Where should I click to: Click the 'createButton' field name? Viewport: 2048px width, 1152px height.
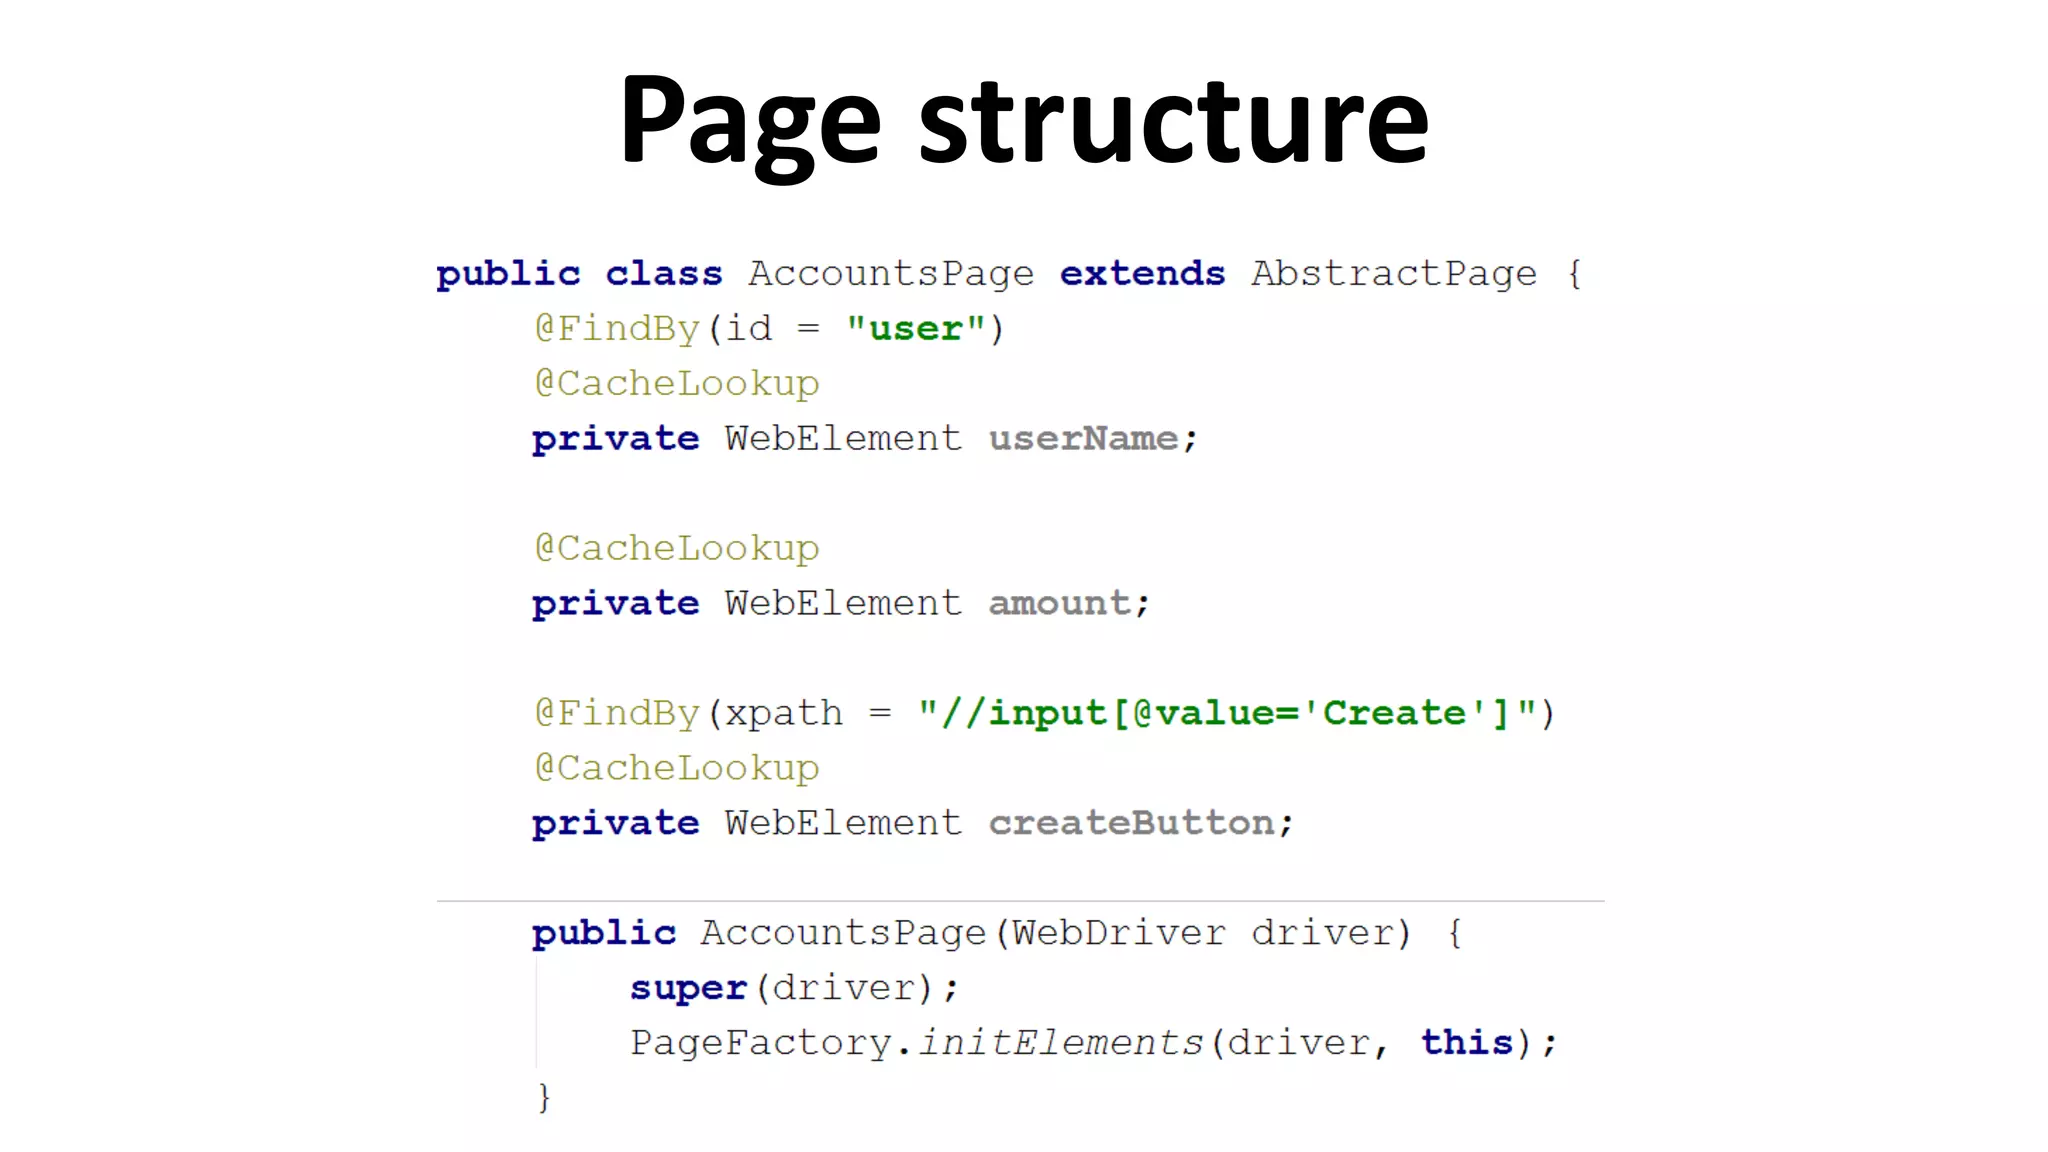1131,823
